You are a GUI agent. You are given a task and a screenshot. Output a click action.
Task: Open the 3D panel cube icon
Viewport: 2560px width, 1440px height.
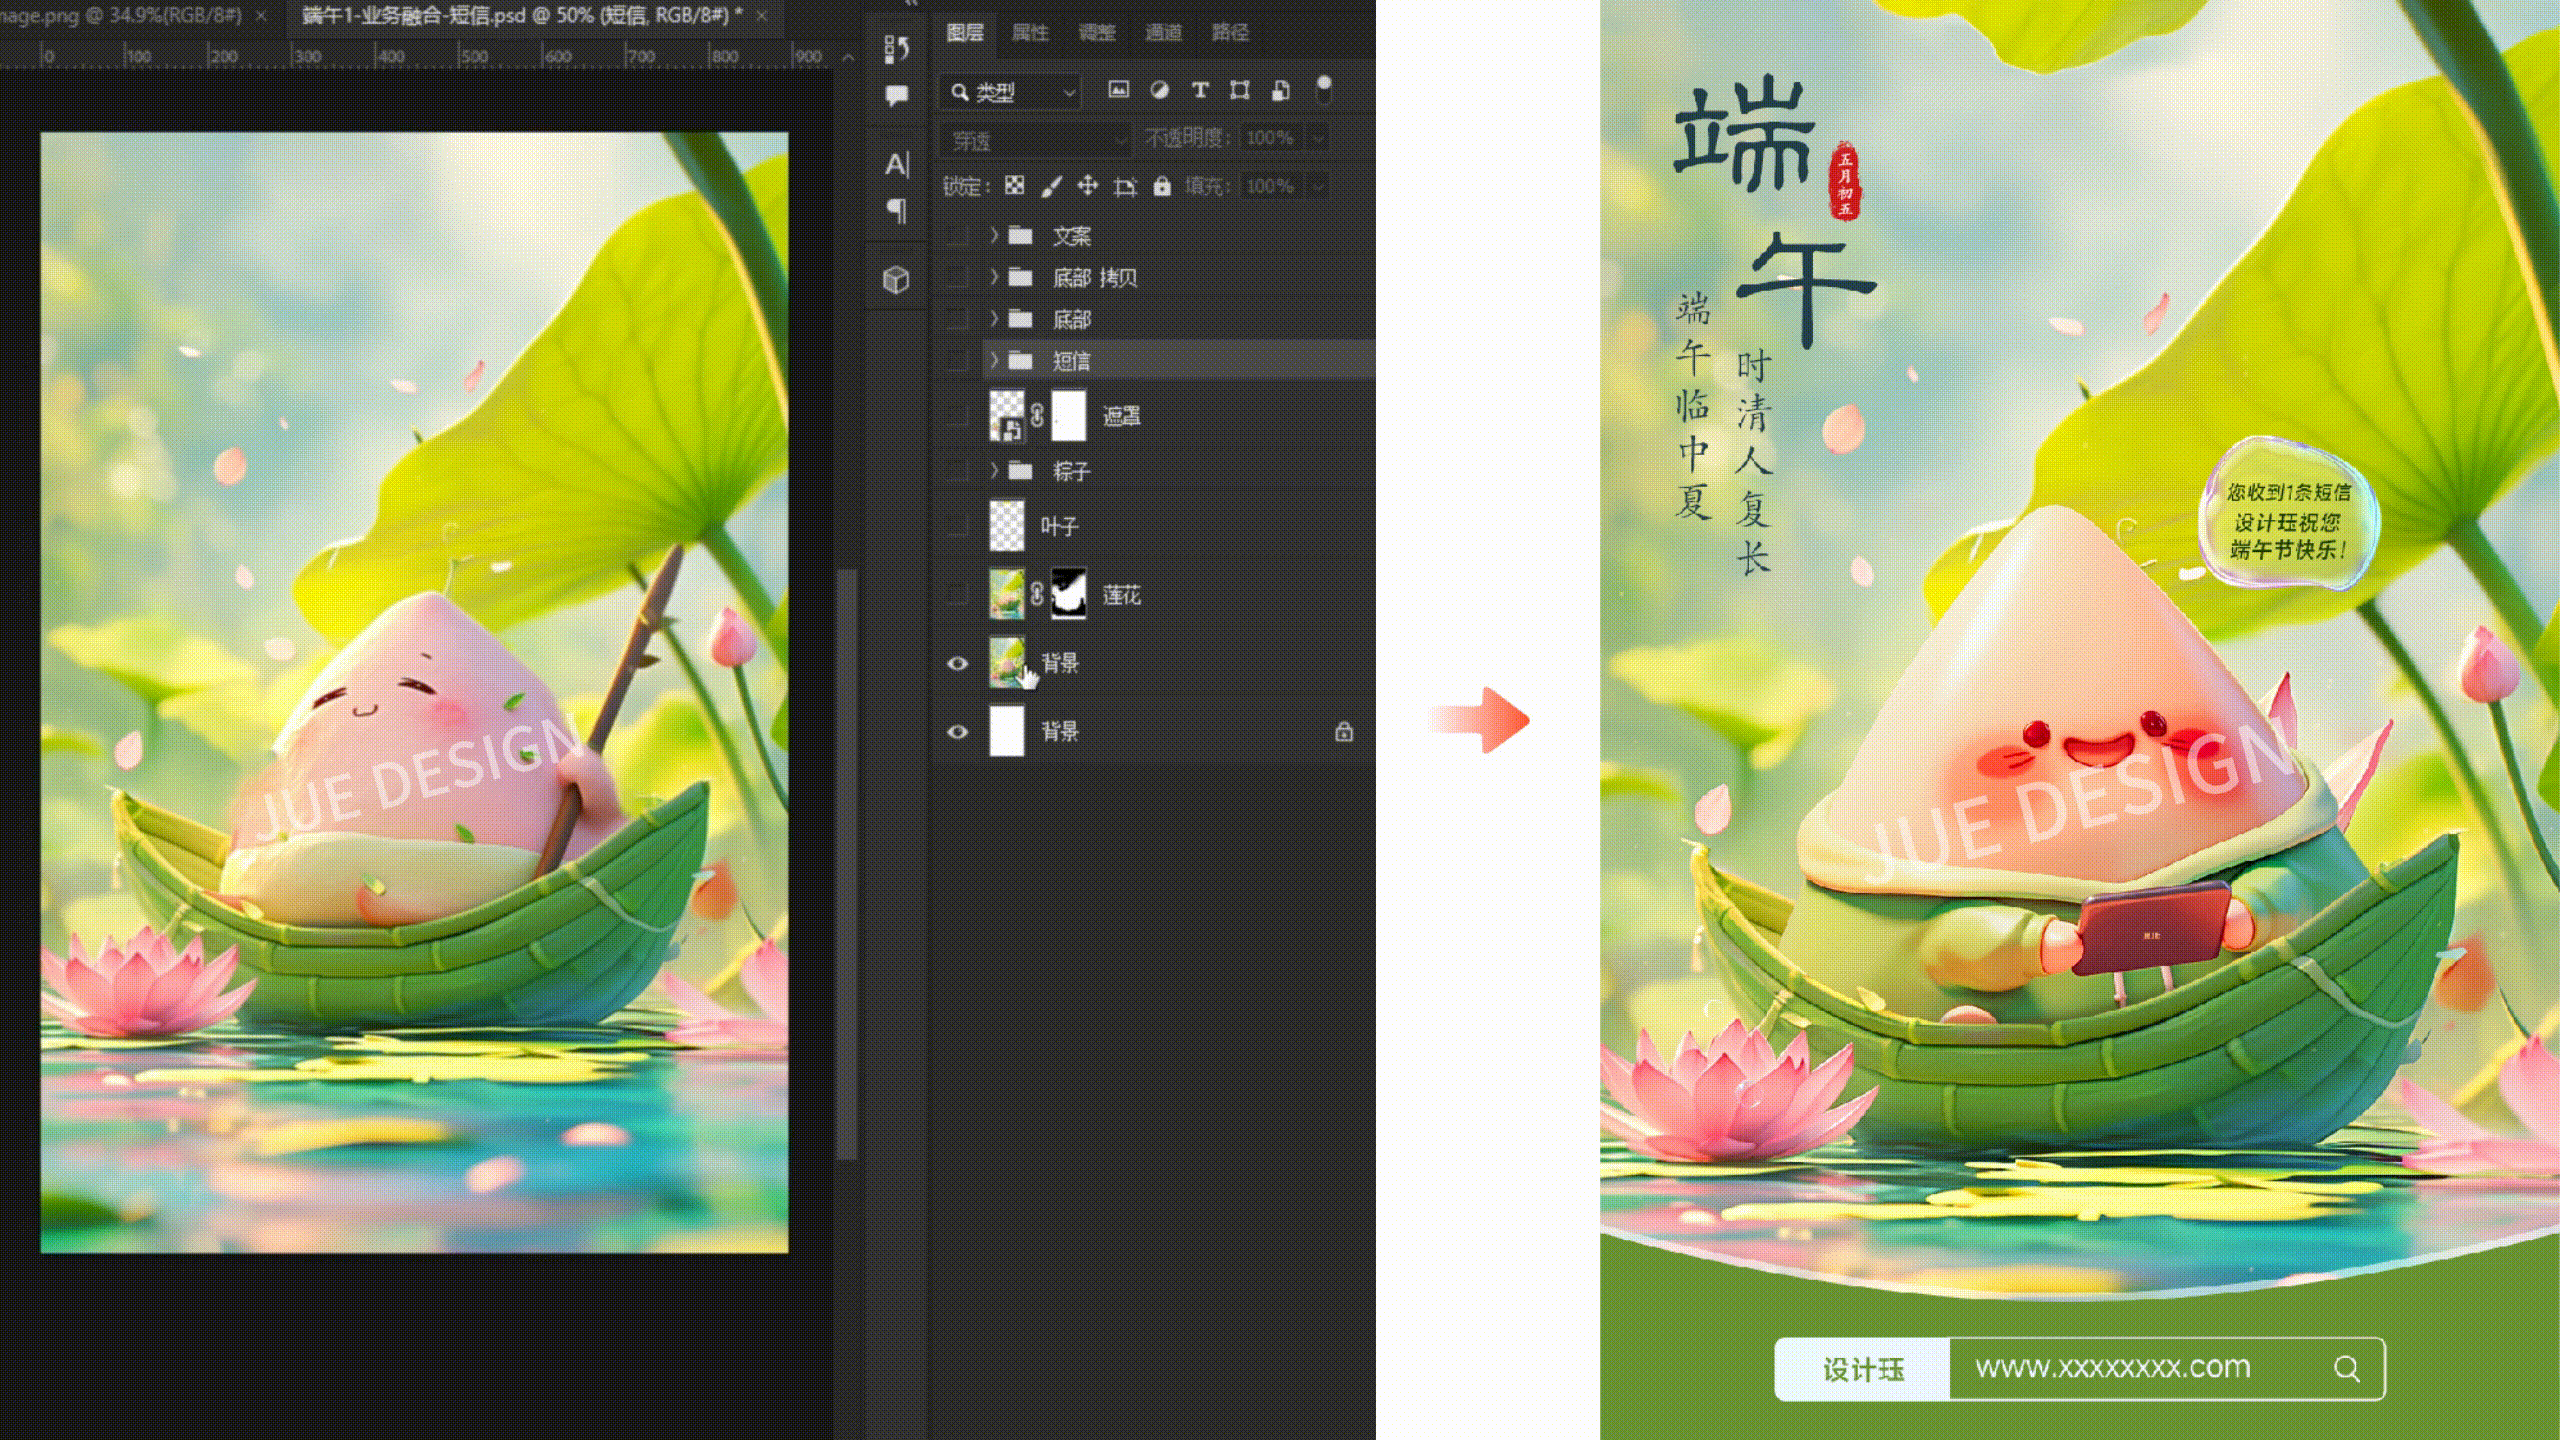pyautogui.click(x=896, y=279)
